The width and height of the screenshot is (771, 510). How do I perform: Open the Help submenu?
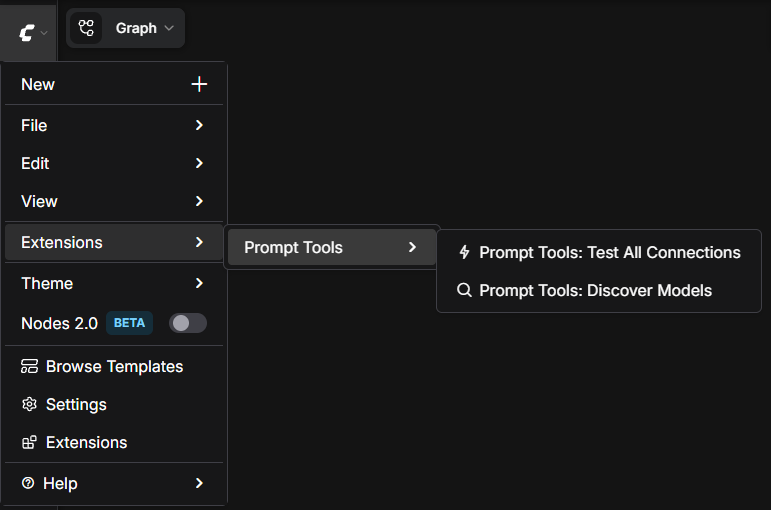click(114, 483)
